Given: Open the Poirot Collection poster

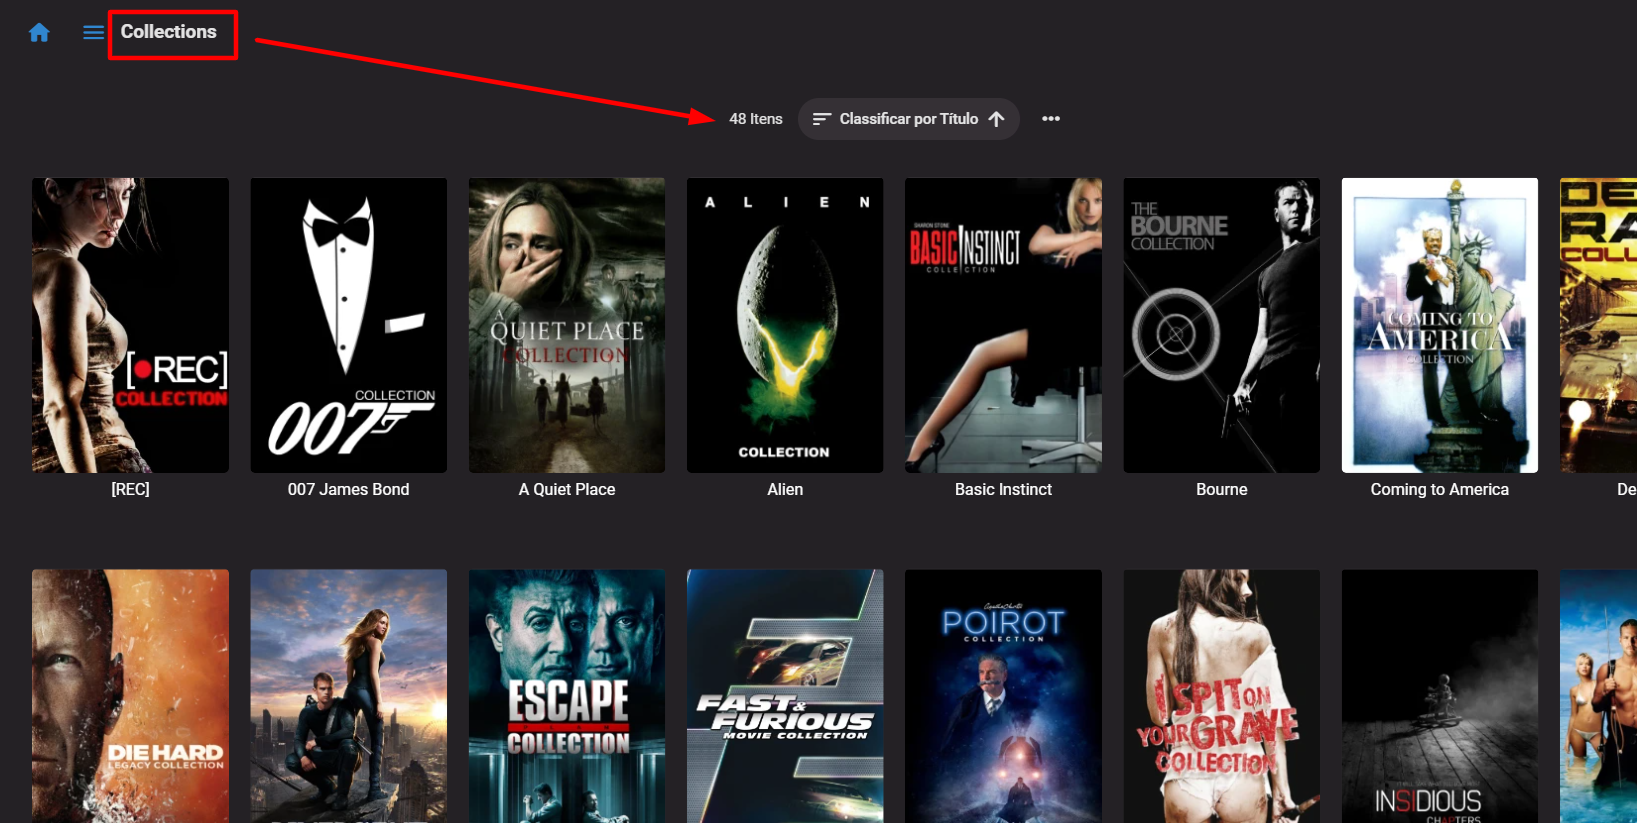Looking at the screenshot, I should (x=1003, y=696).
